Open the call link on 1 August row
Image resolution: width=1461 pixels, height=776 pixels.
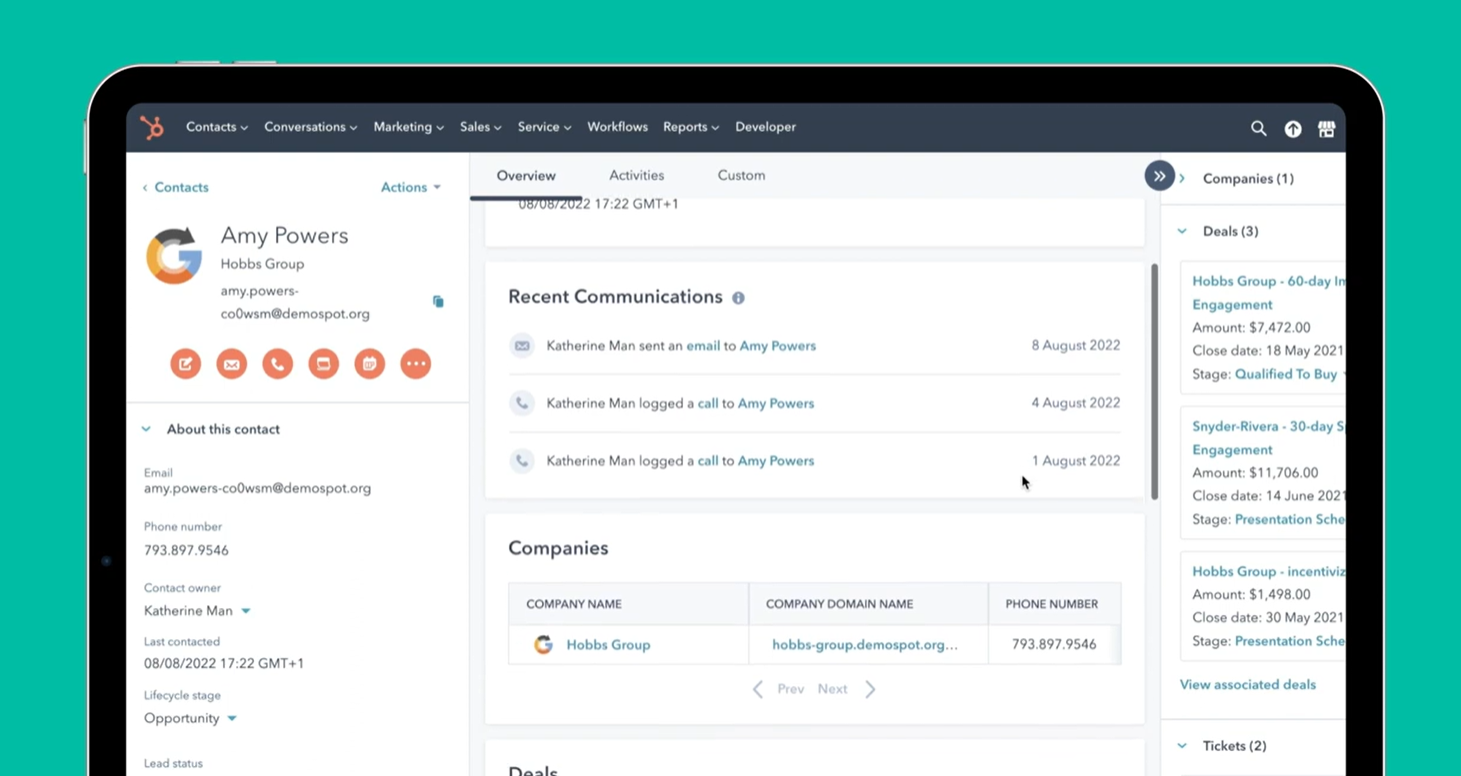pos(708,461)
